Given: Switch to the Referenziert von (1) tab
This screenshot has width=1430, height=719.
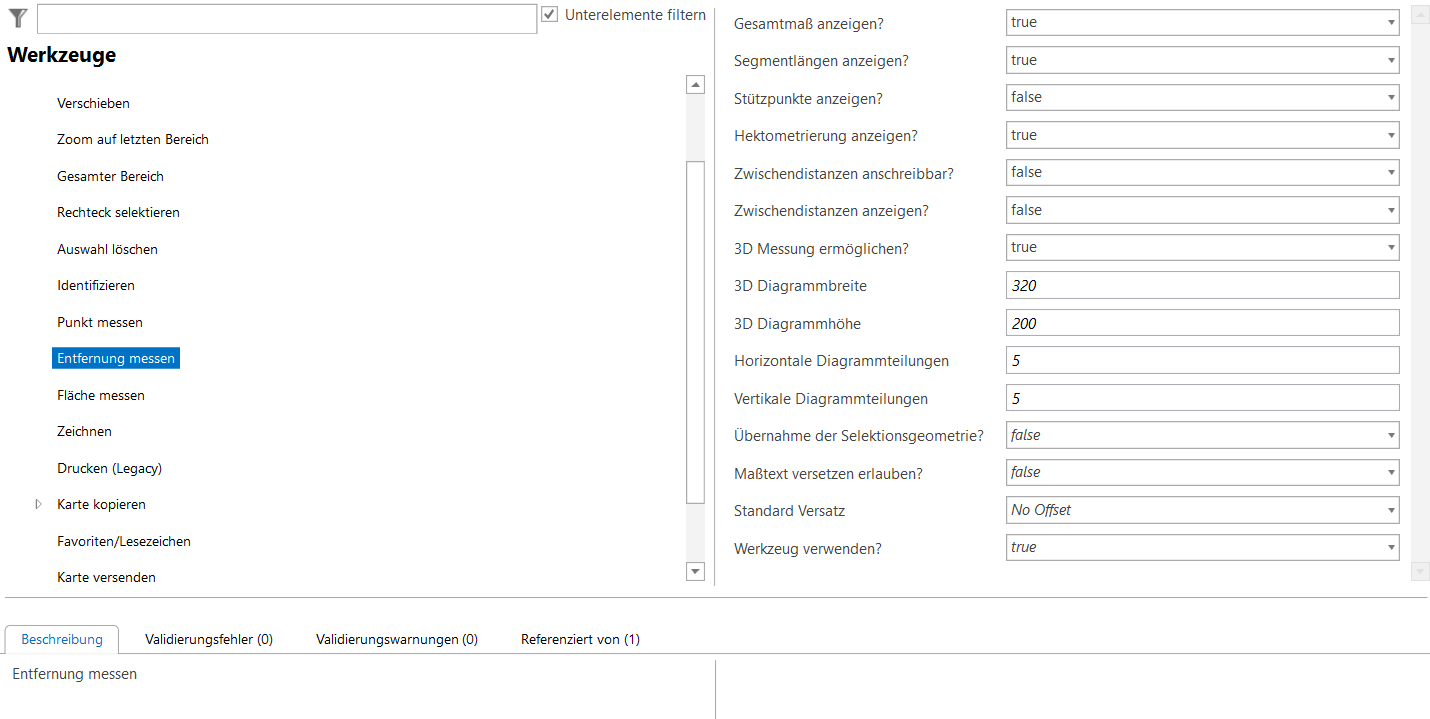Looking at the screenshot, I should (580, 639).
